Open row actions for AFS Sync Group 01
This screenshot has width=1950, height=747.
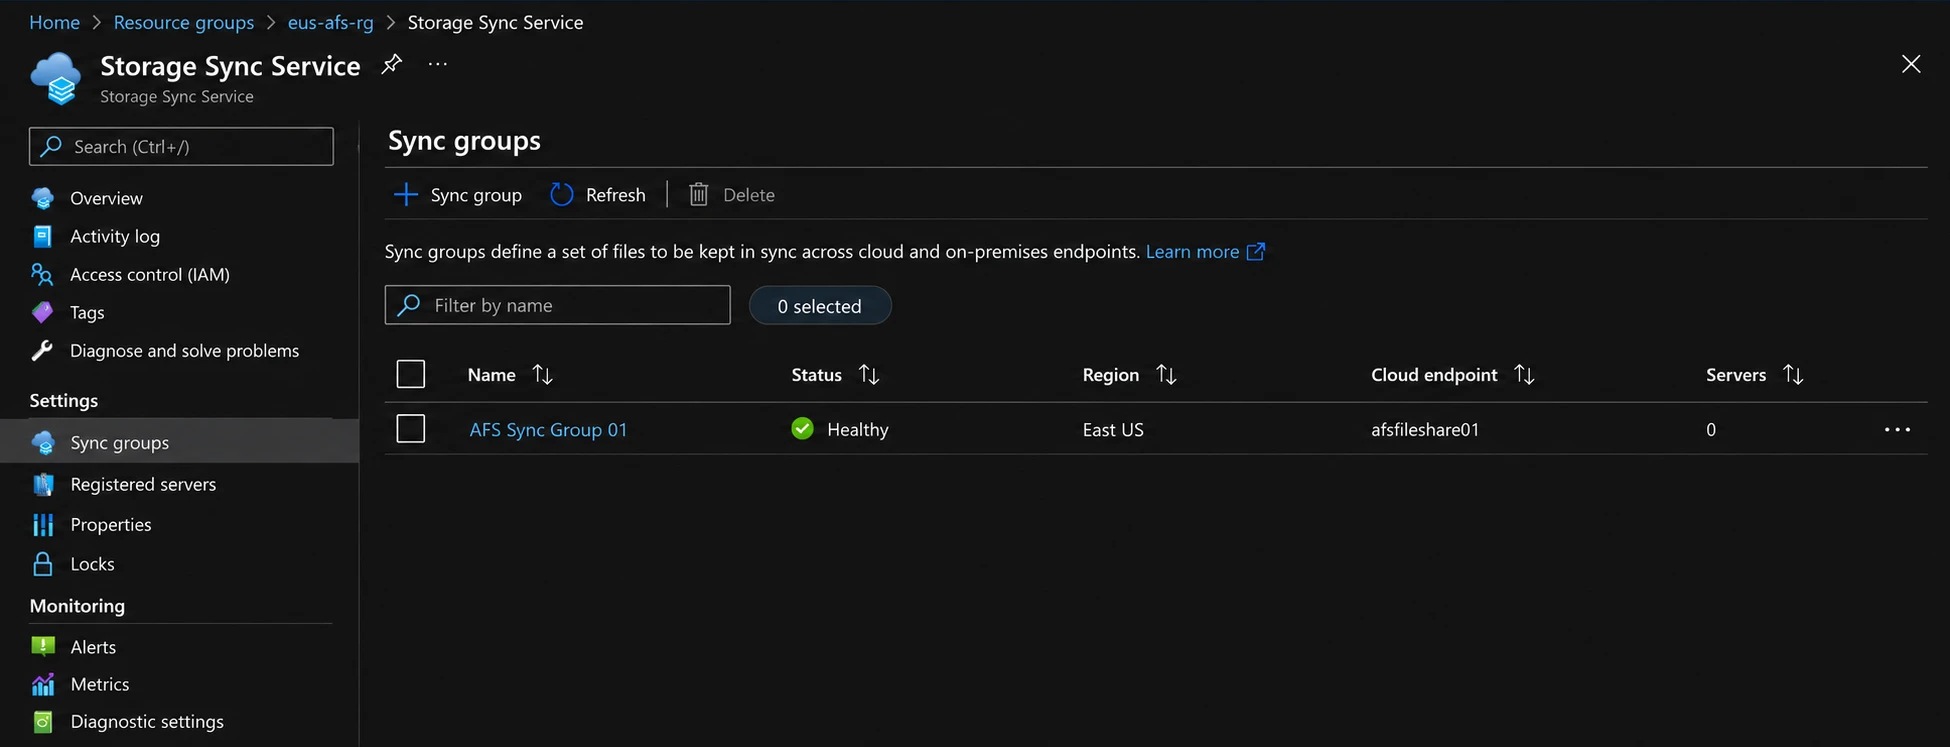click(1897, 429)
